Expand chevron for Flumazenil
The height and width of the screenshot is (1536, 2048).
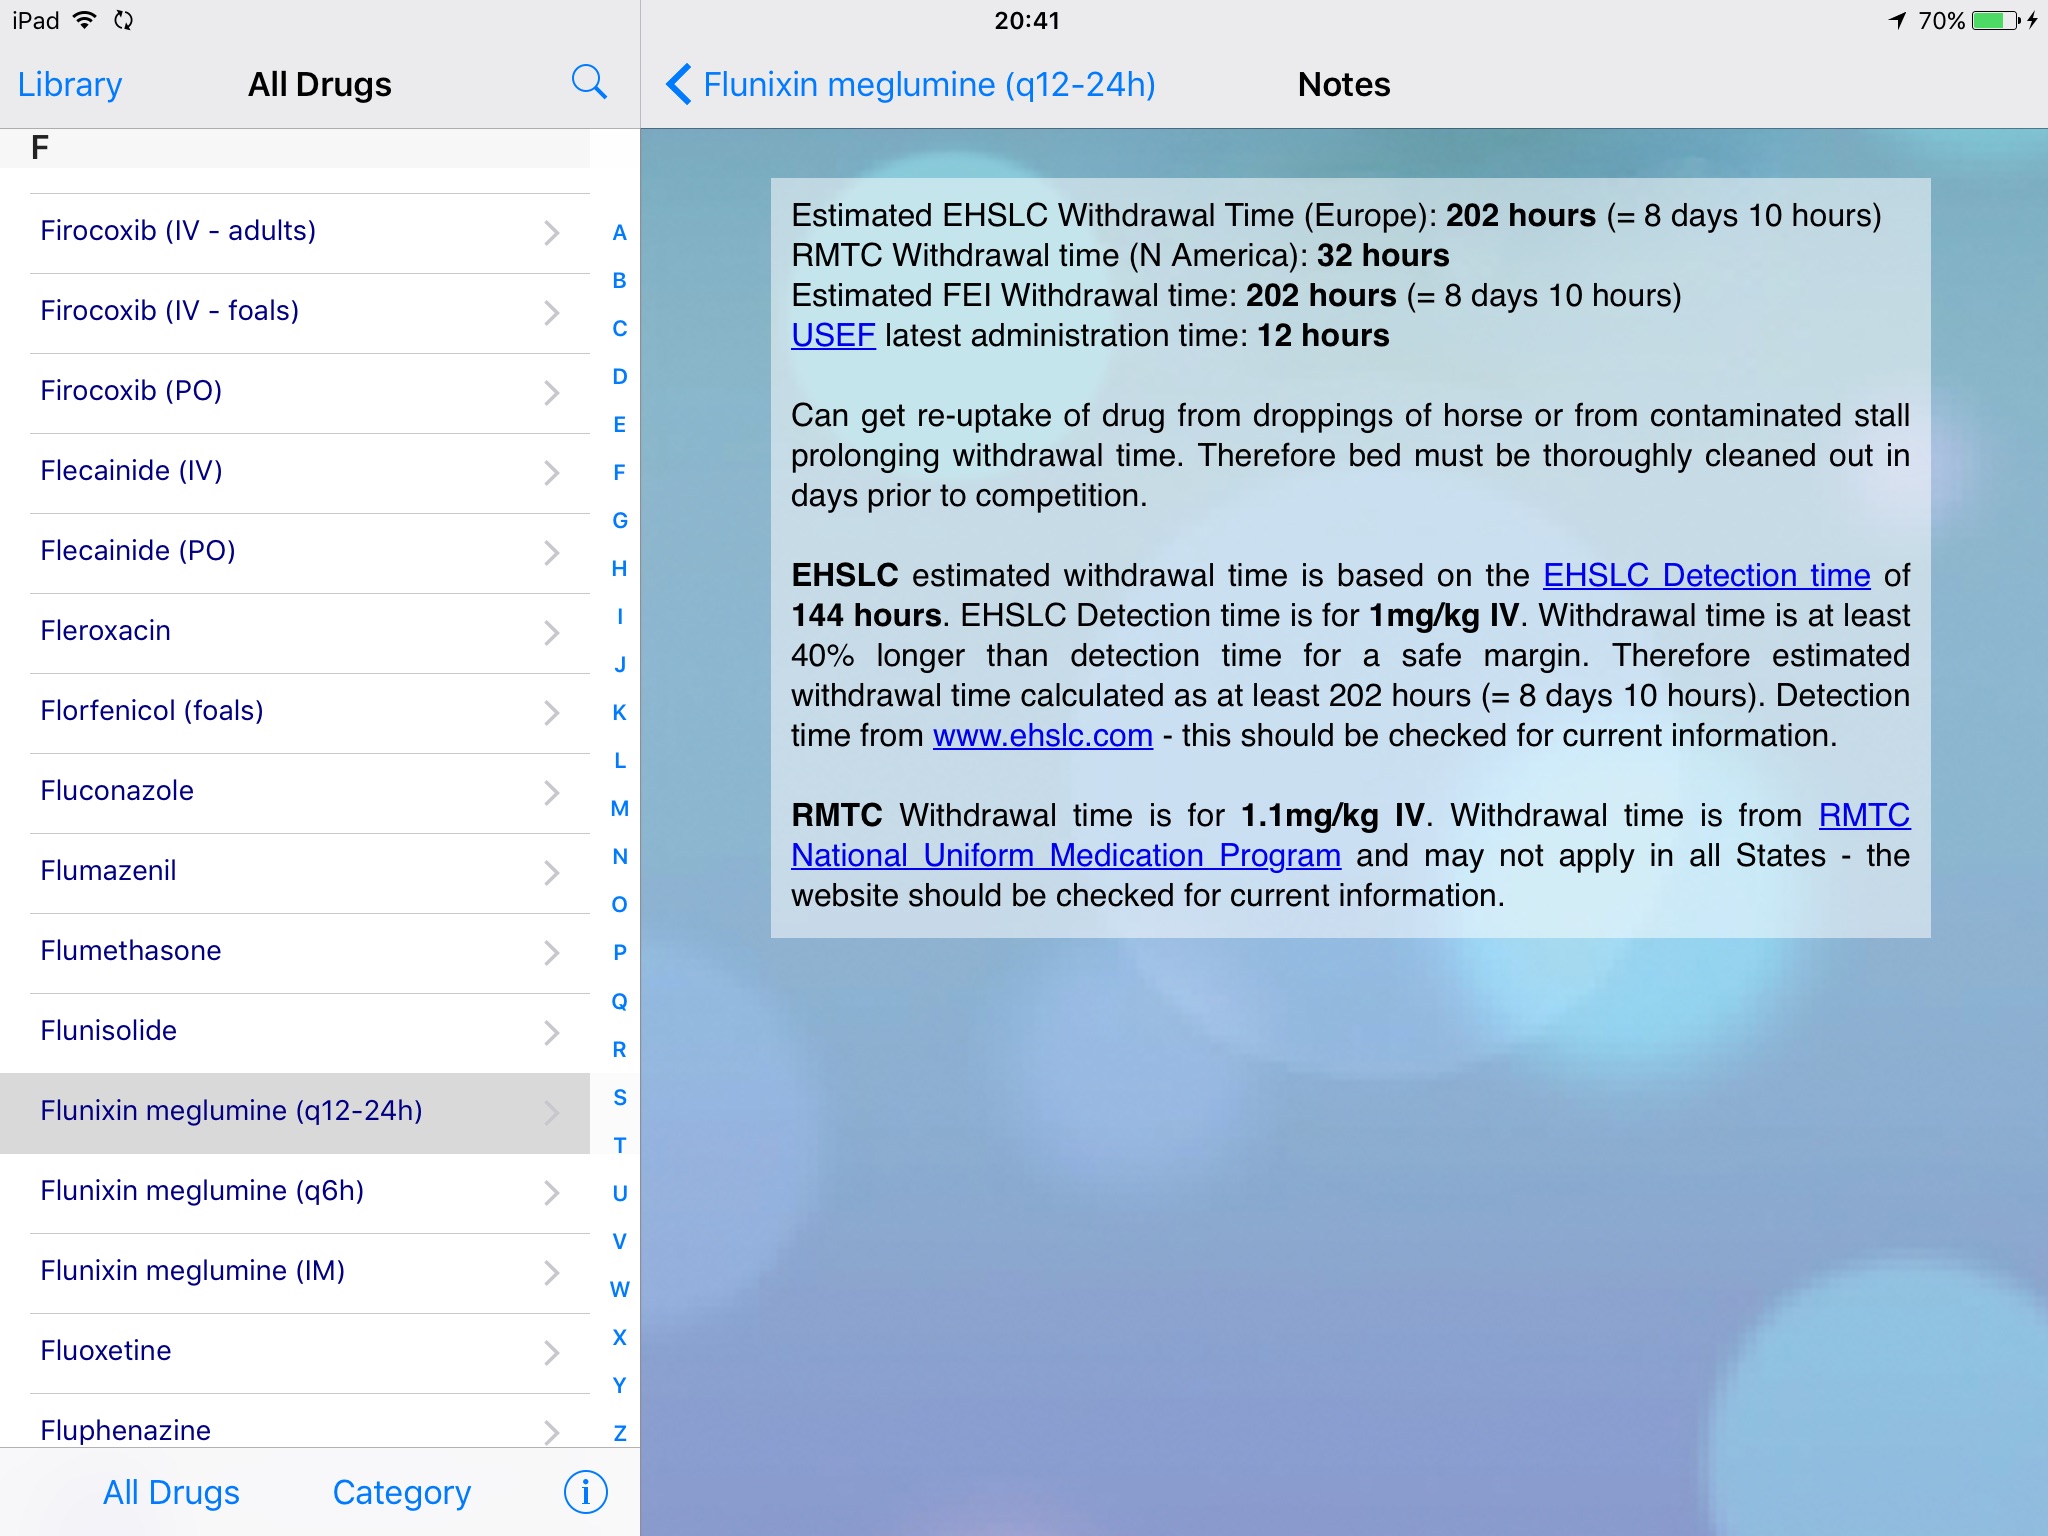[551, 873]
